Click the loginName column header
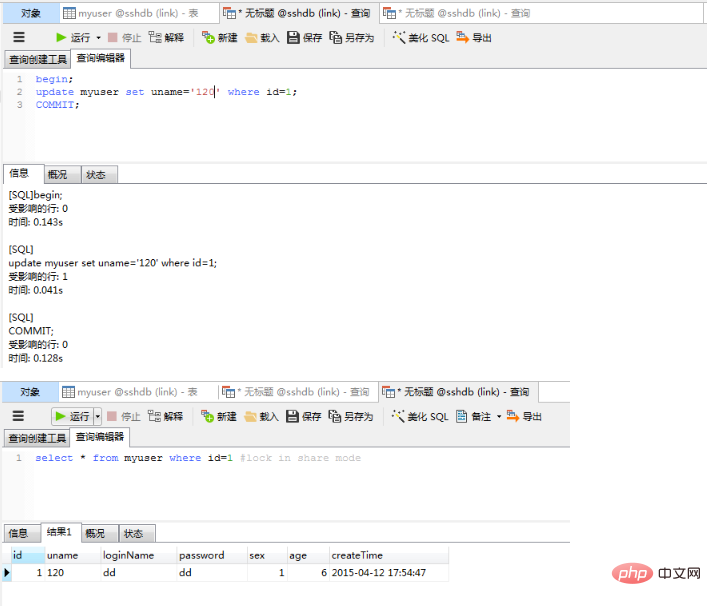Screen dimensions: 711x606 139,556
